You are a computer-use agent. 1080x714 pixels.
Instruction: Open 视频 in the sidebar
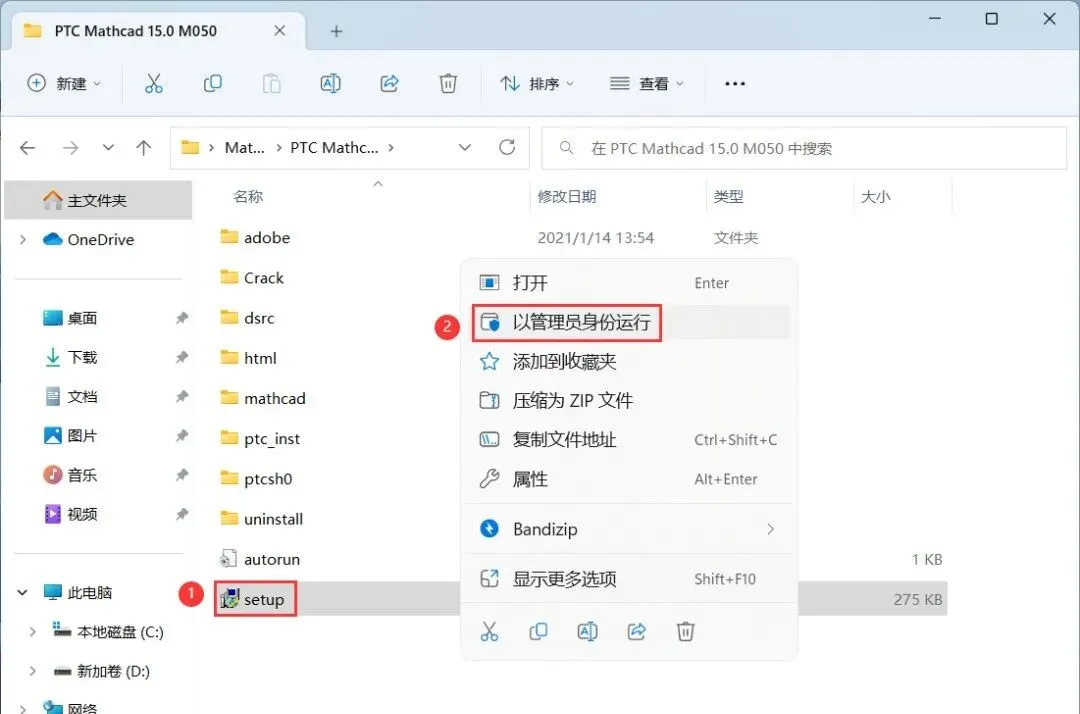tap(82, 514)
